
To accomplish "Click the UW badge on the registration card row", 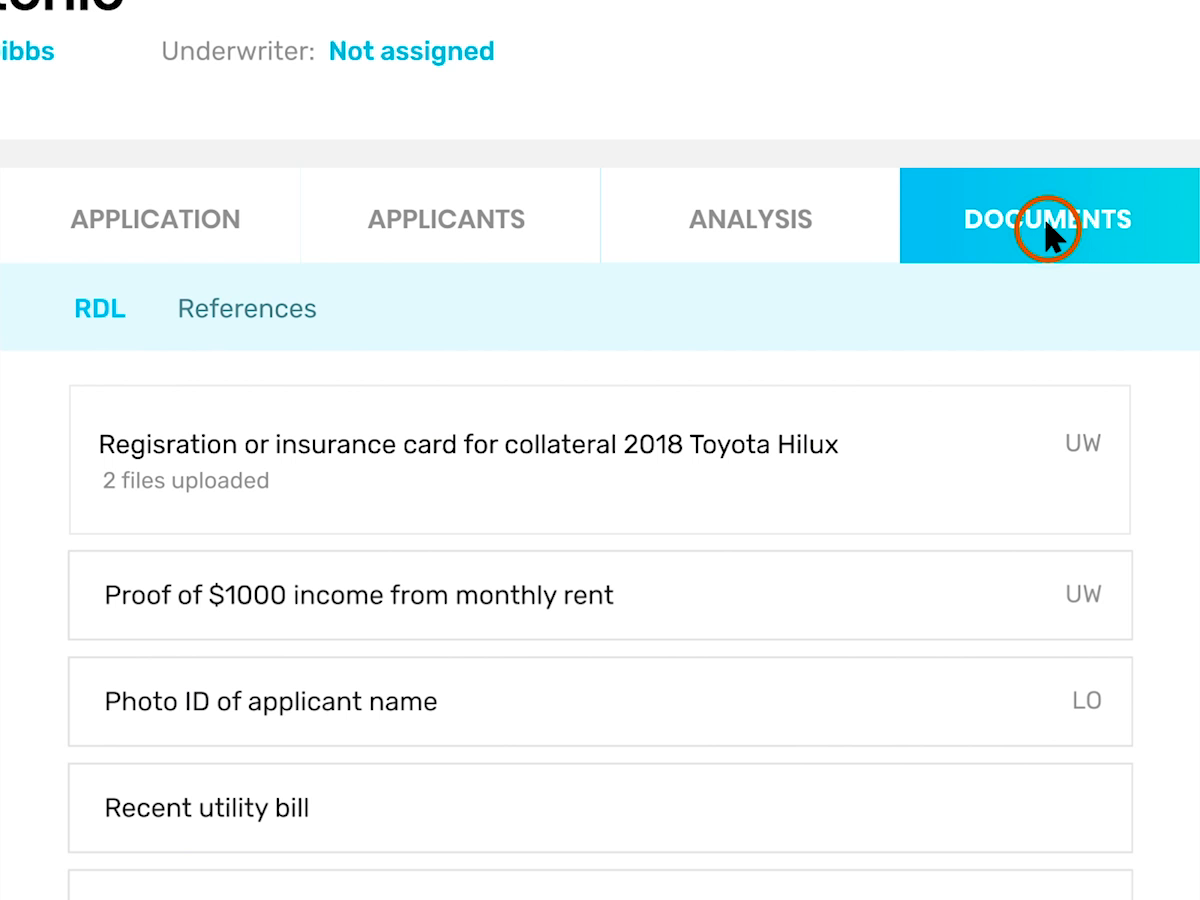I will point(1083,444).
